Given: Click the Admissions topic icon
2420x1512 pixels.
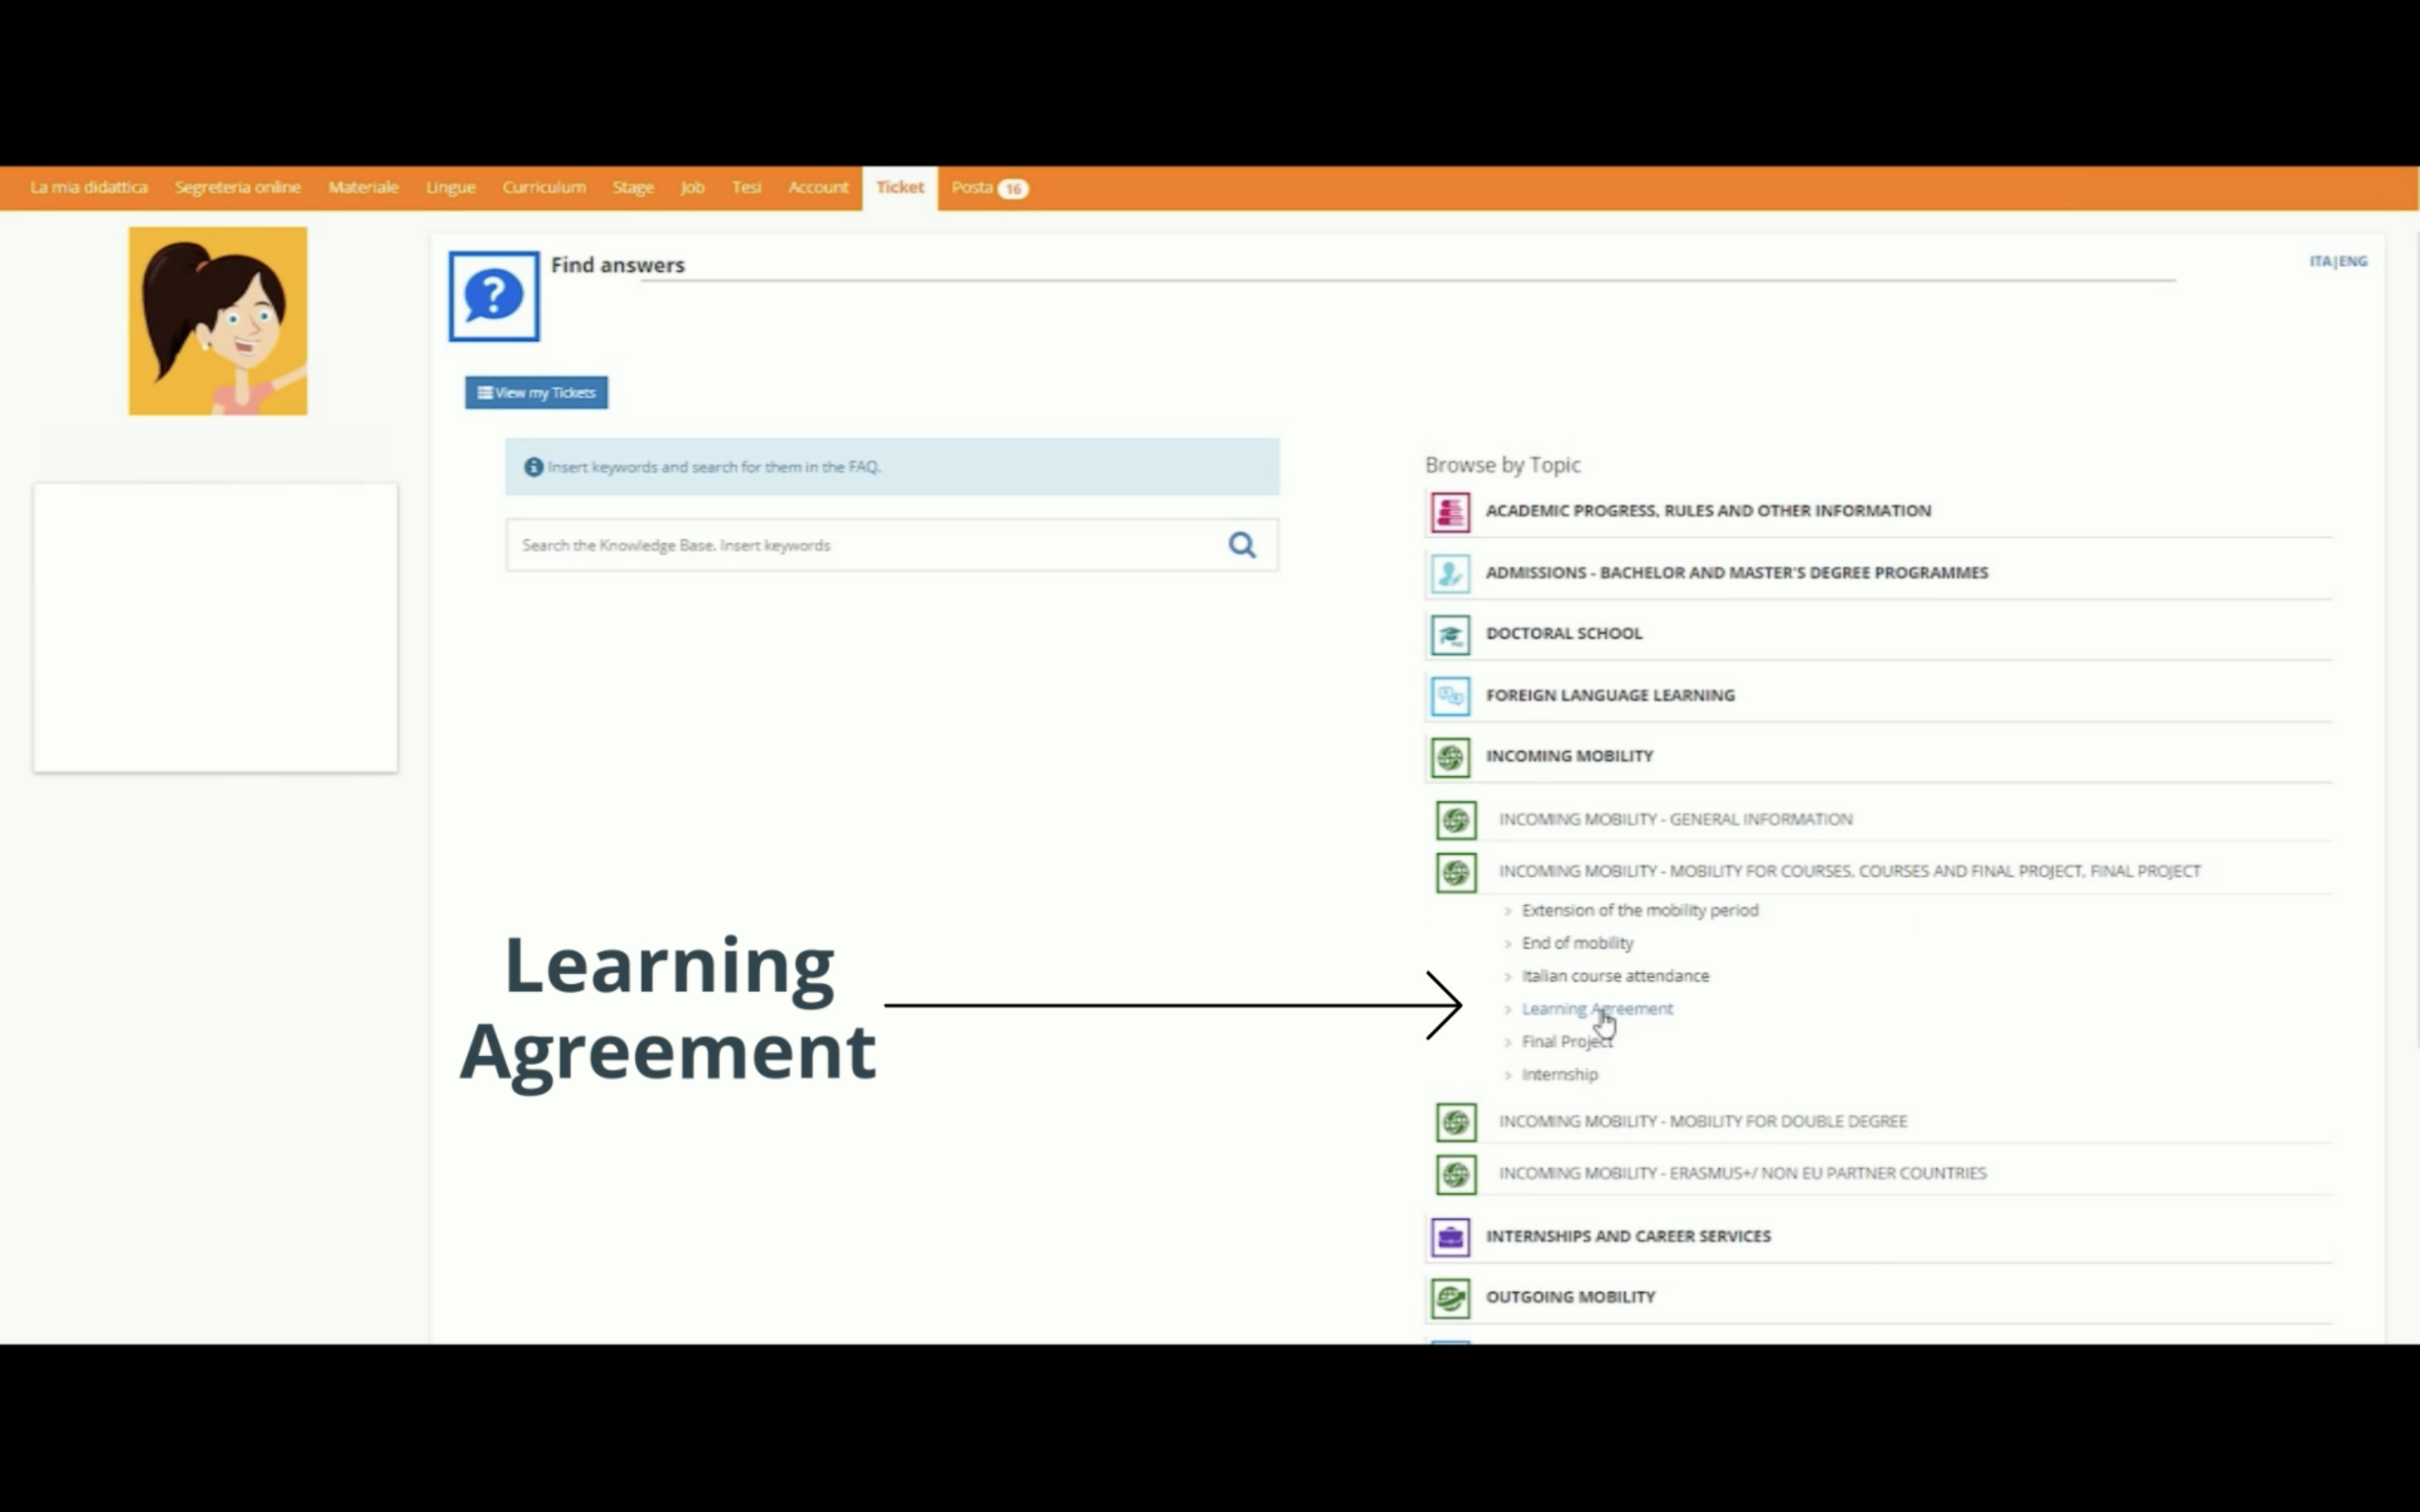Looking at the screenshot, I should 1450,574.
